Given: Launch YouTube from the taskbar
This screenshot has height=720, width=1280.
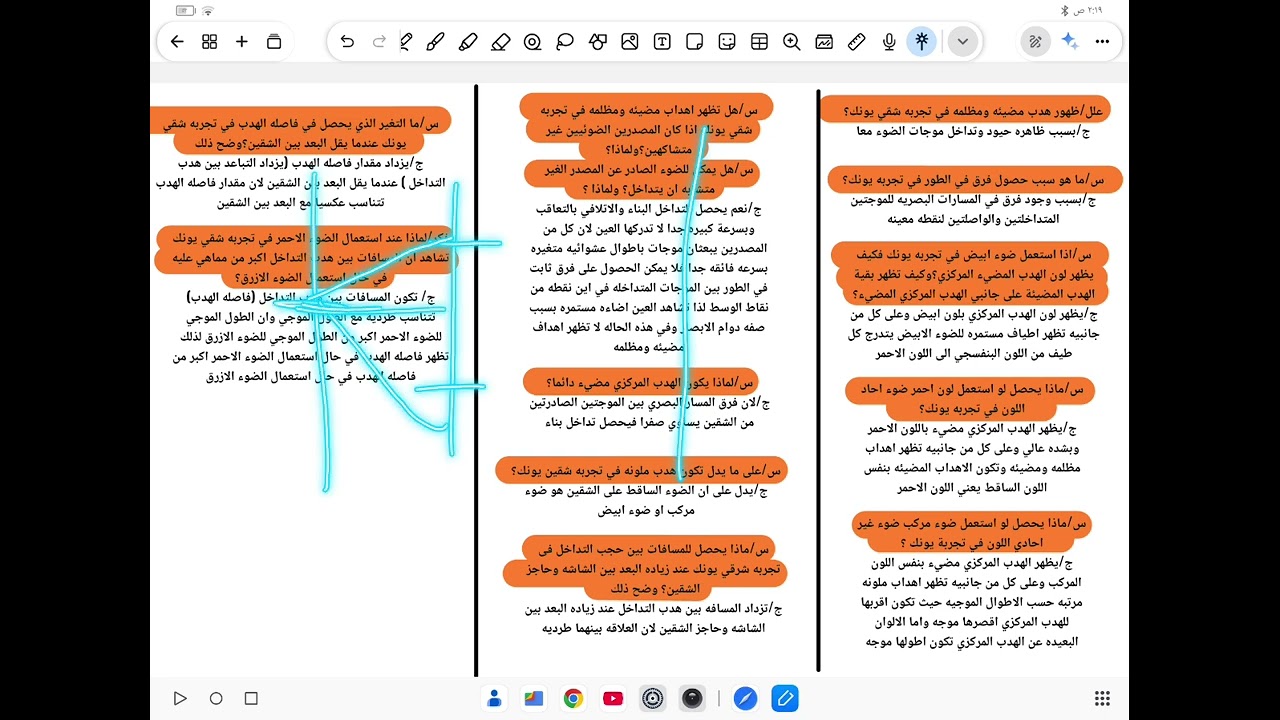Looking at the screenshot, I should 613,698.
